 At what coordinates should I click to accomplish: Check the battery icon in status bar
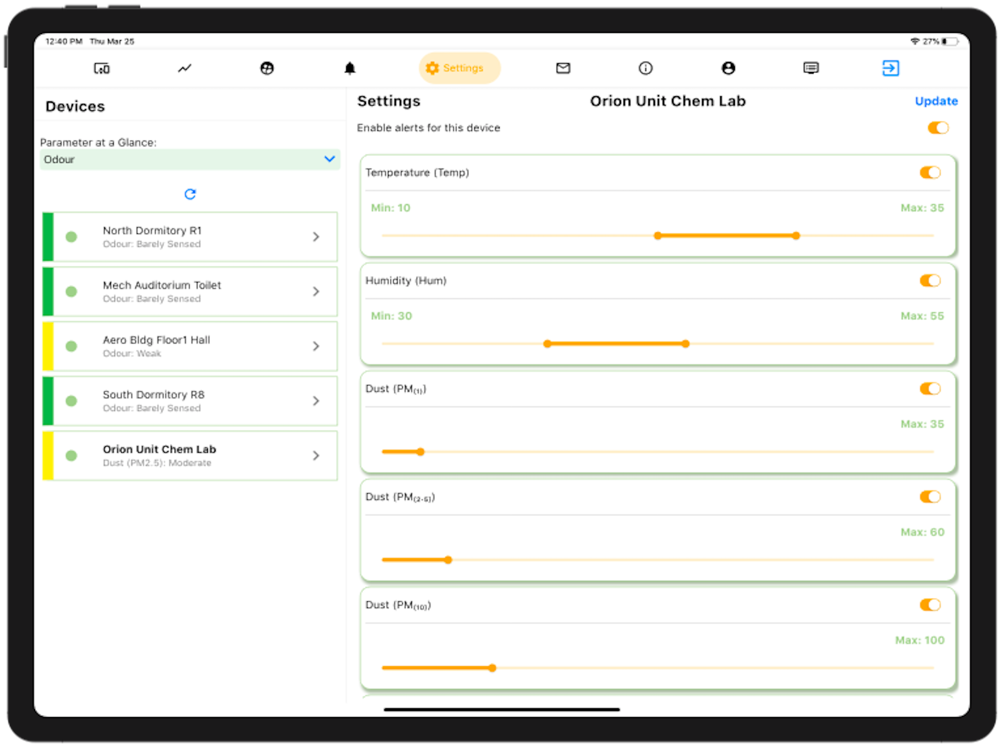point(950,41)
